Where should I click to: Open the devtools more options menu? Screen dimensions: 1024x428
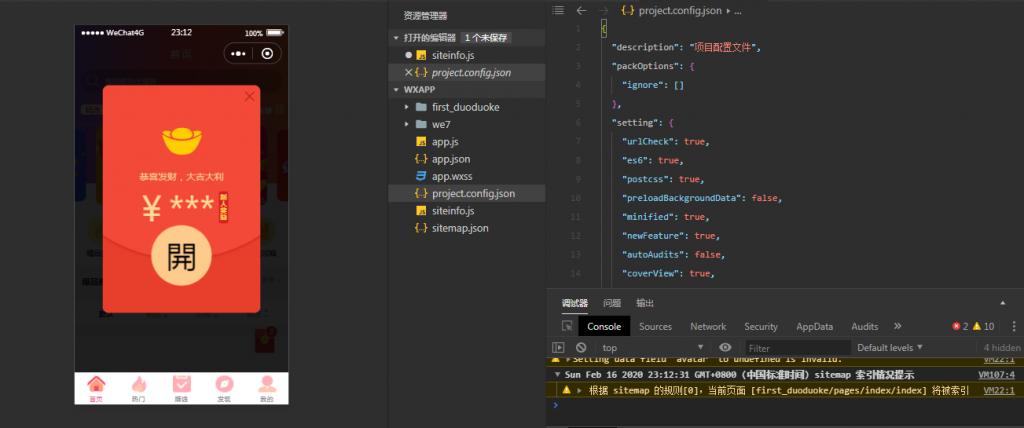[x=1014, y=326]
